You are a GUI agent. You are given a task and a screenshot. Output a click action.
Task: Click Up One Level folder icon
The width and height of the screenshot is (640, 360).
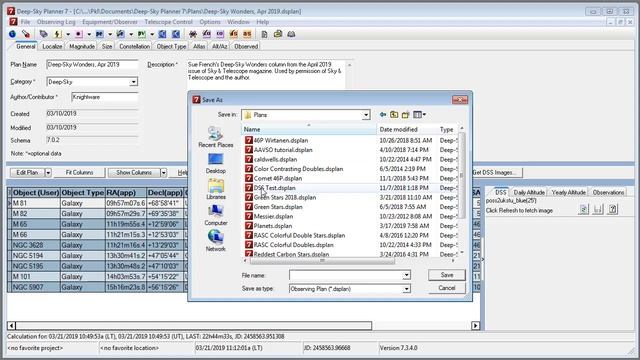394,115
